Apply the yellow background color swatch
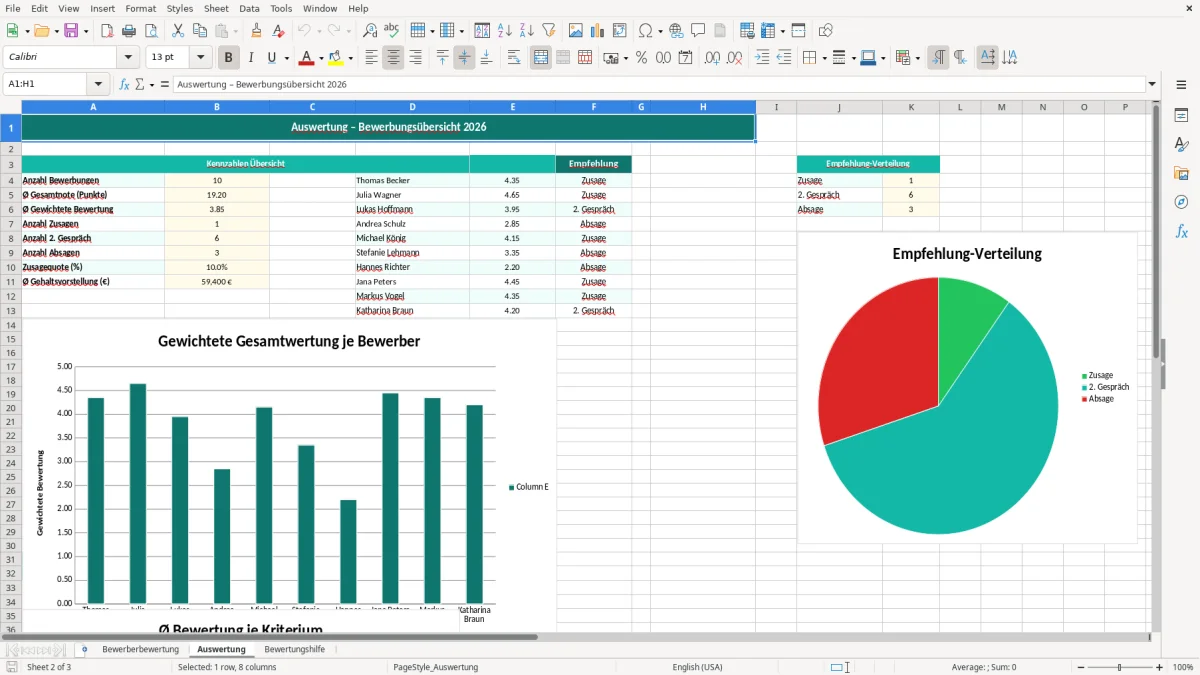The image size is (1200, 675). coord(336,58)
